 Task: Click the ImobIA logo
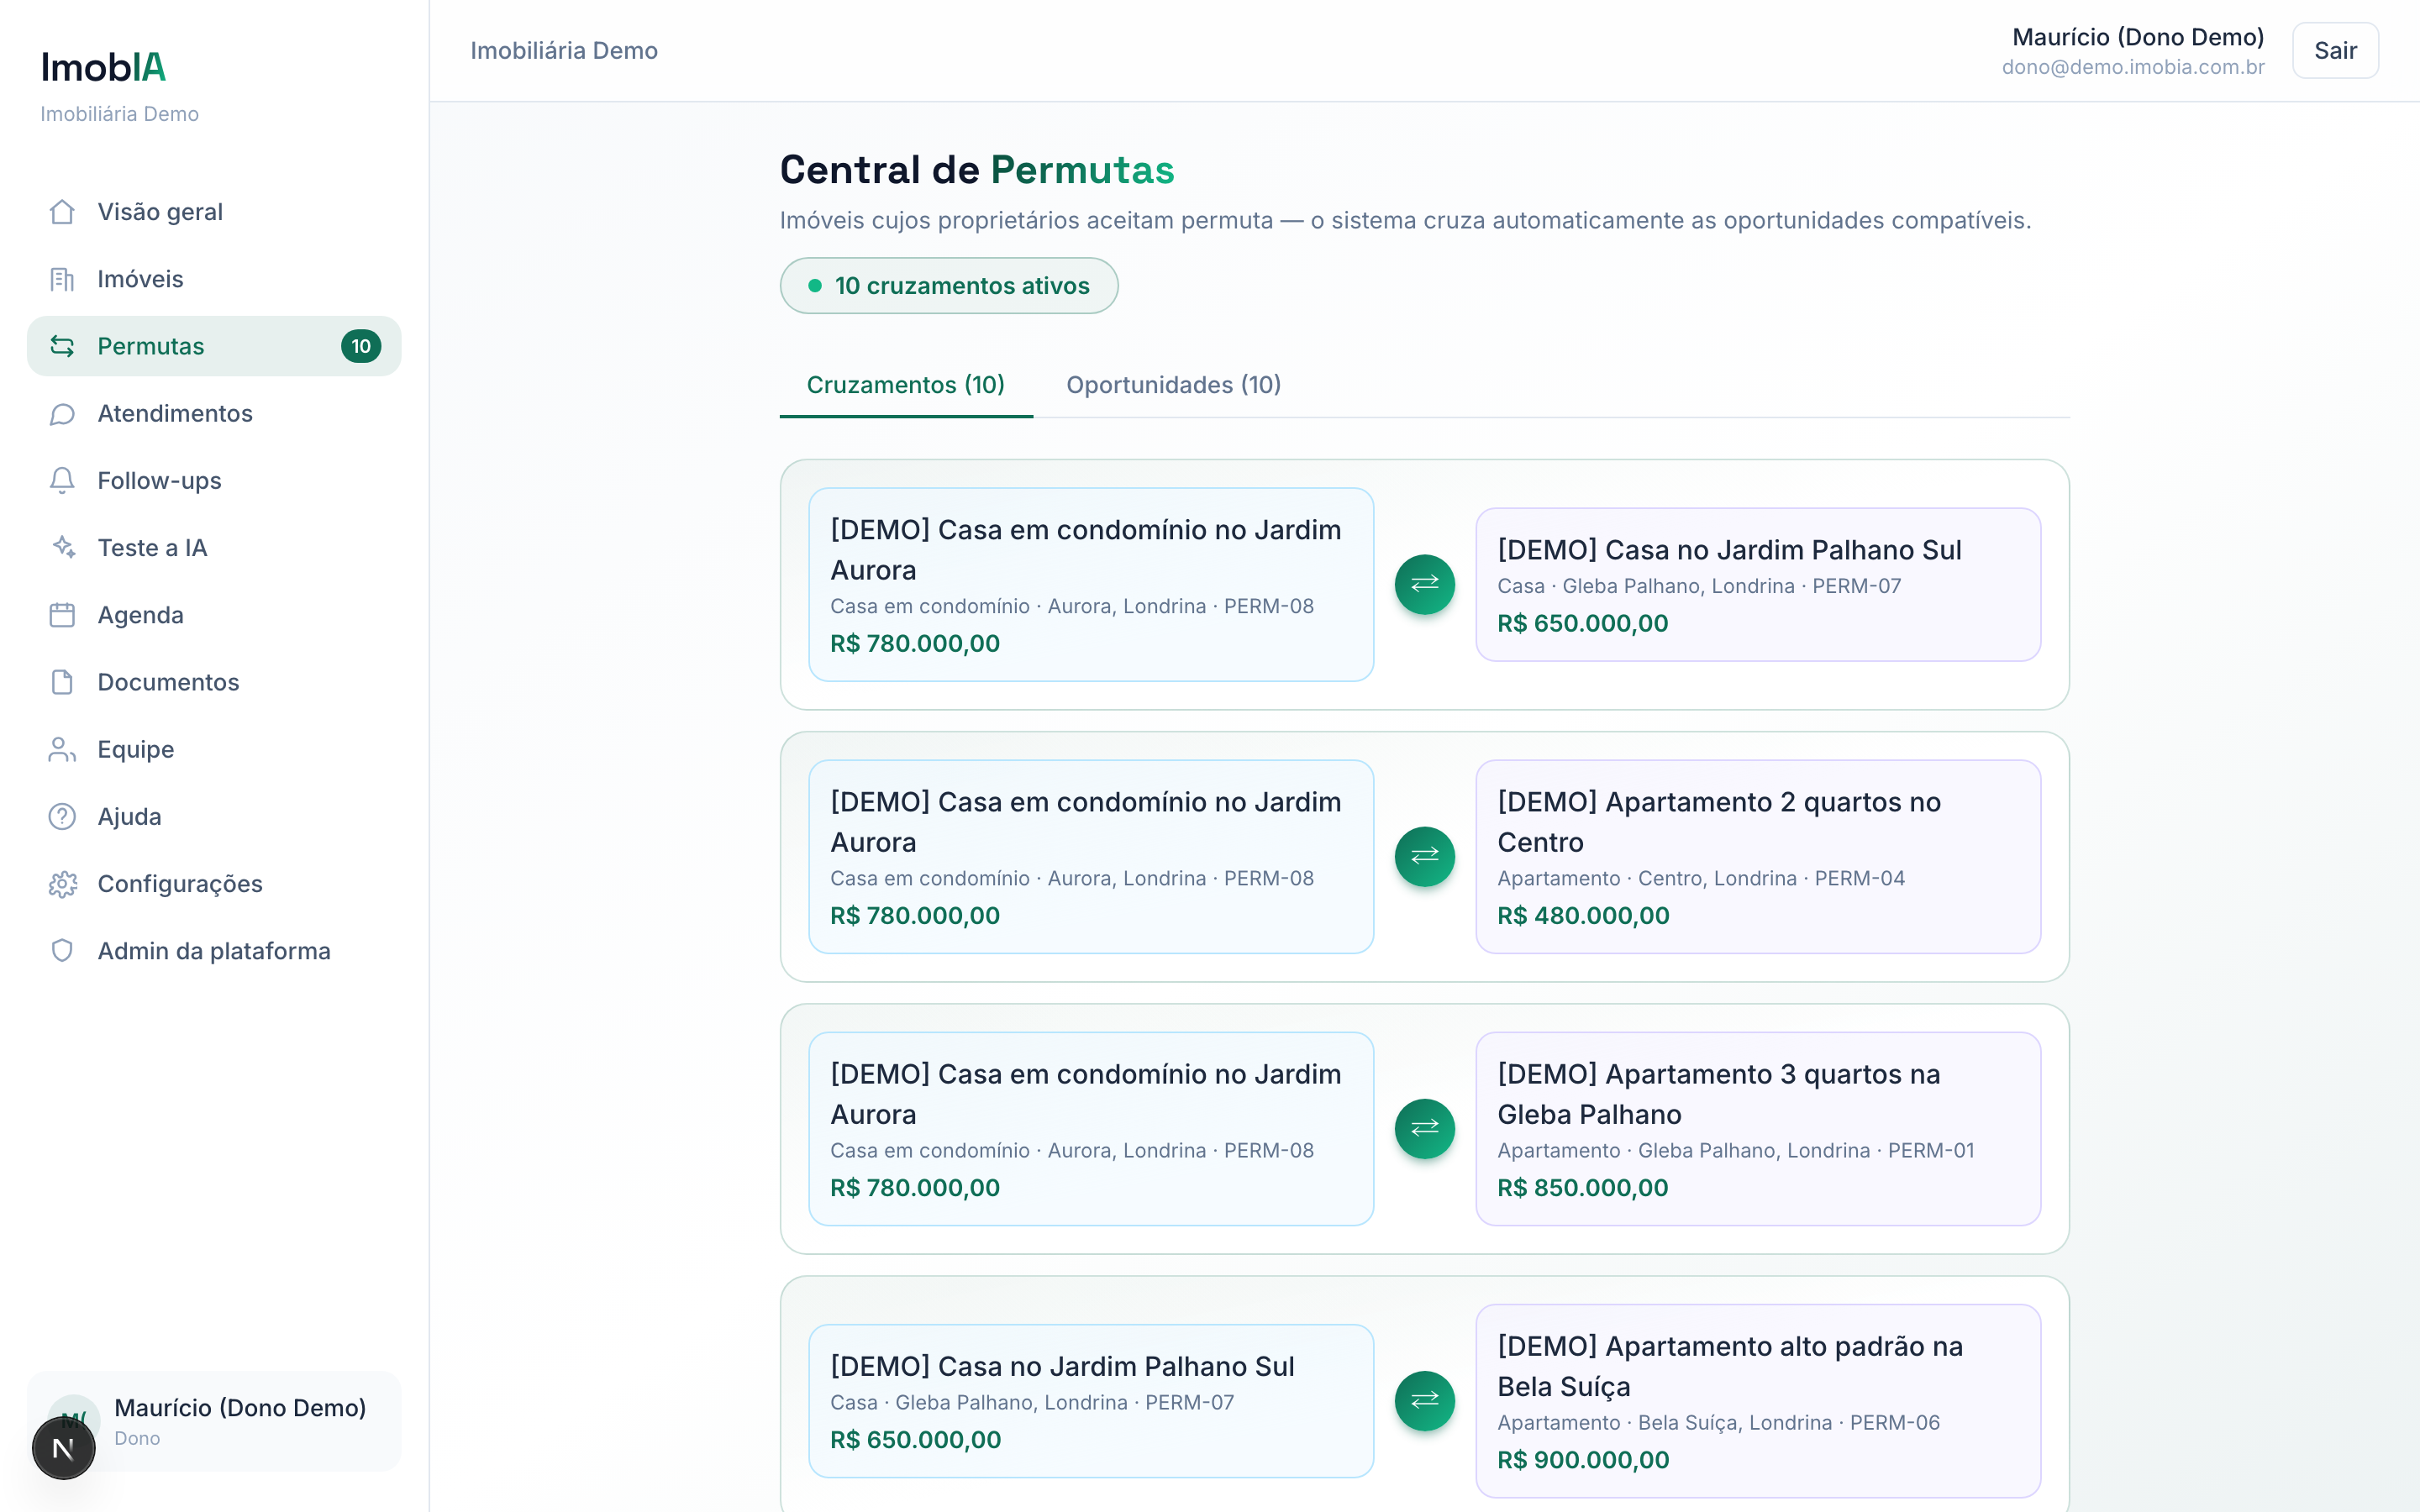103,67
